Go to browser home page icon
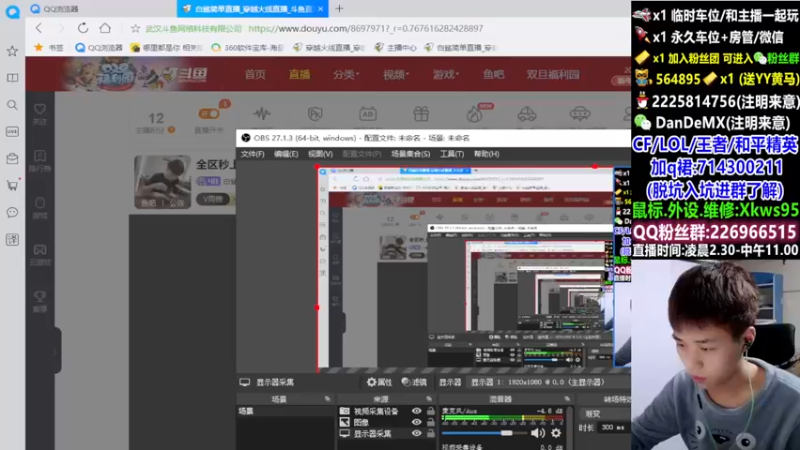The height and width of the screenshot is (450, 800). 105,28
